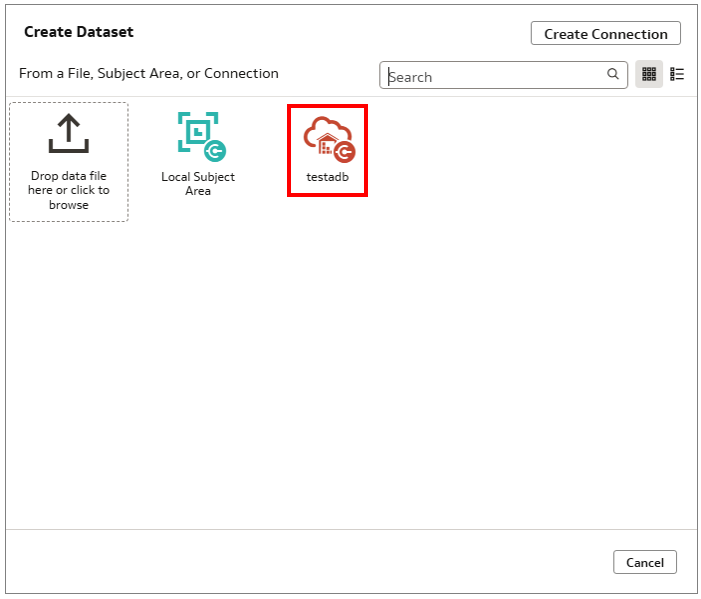The image size is (701, 599).
Task: Click the teal bracket frame of the Subject Area icon
Action: [183, 118]
